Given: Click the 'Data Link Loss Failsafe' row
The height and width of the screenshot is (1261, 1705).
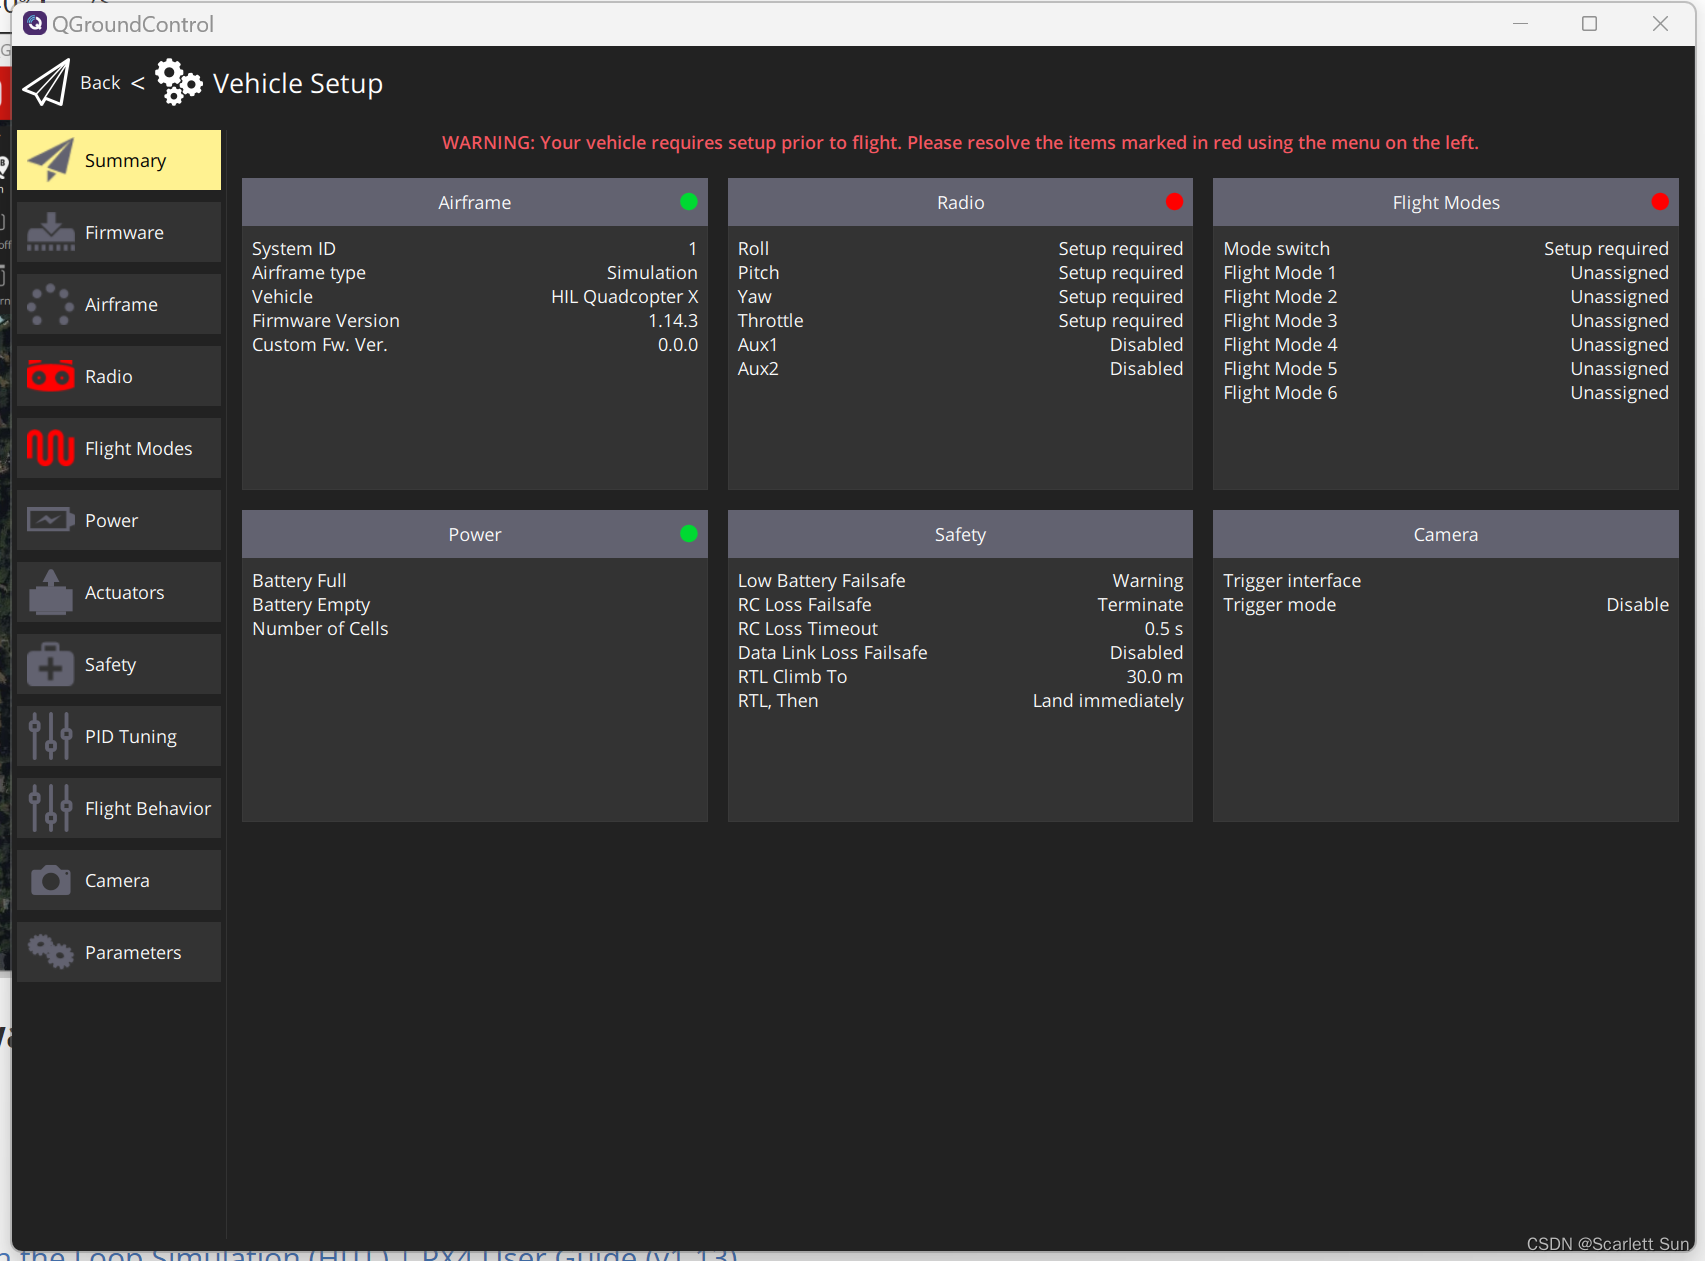Looking at the screenshot, I should tap(960, 653).
